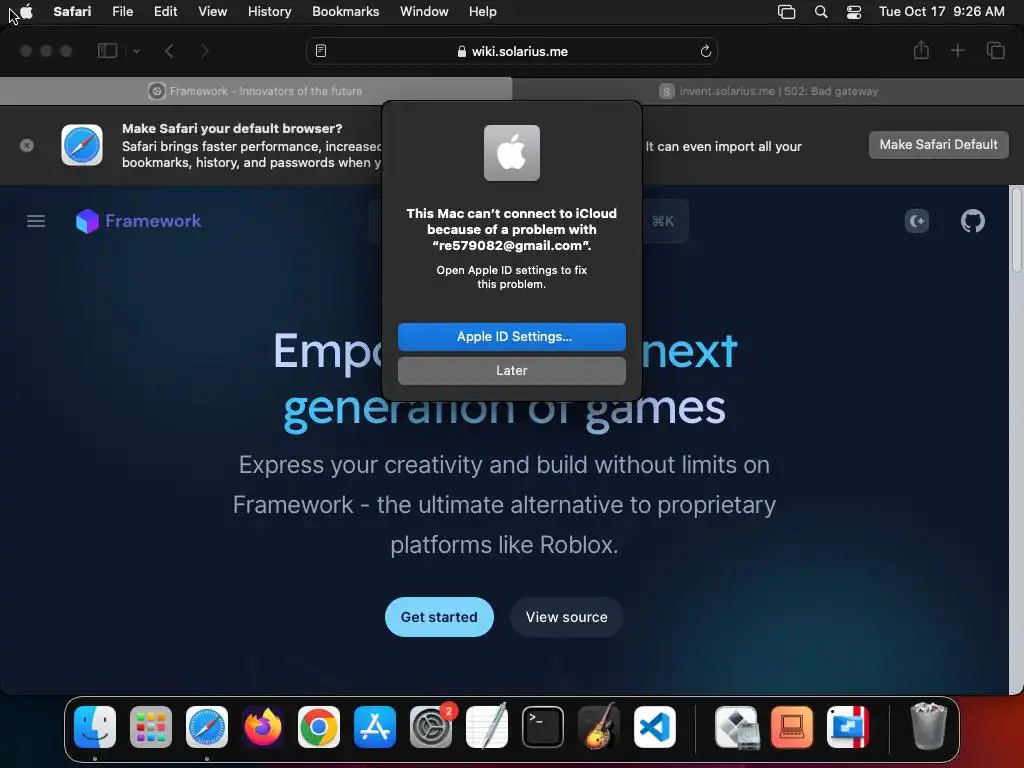1024x768 pixels.
Task: Open a new tab with plus
Action: click(957, 50)
